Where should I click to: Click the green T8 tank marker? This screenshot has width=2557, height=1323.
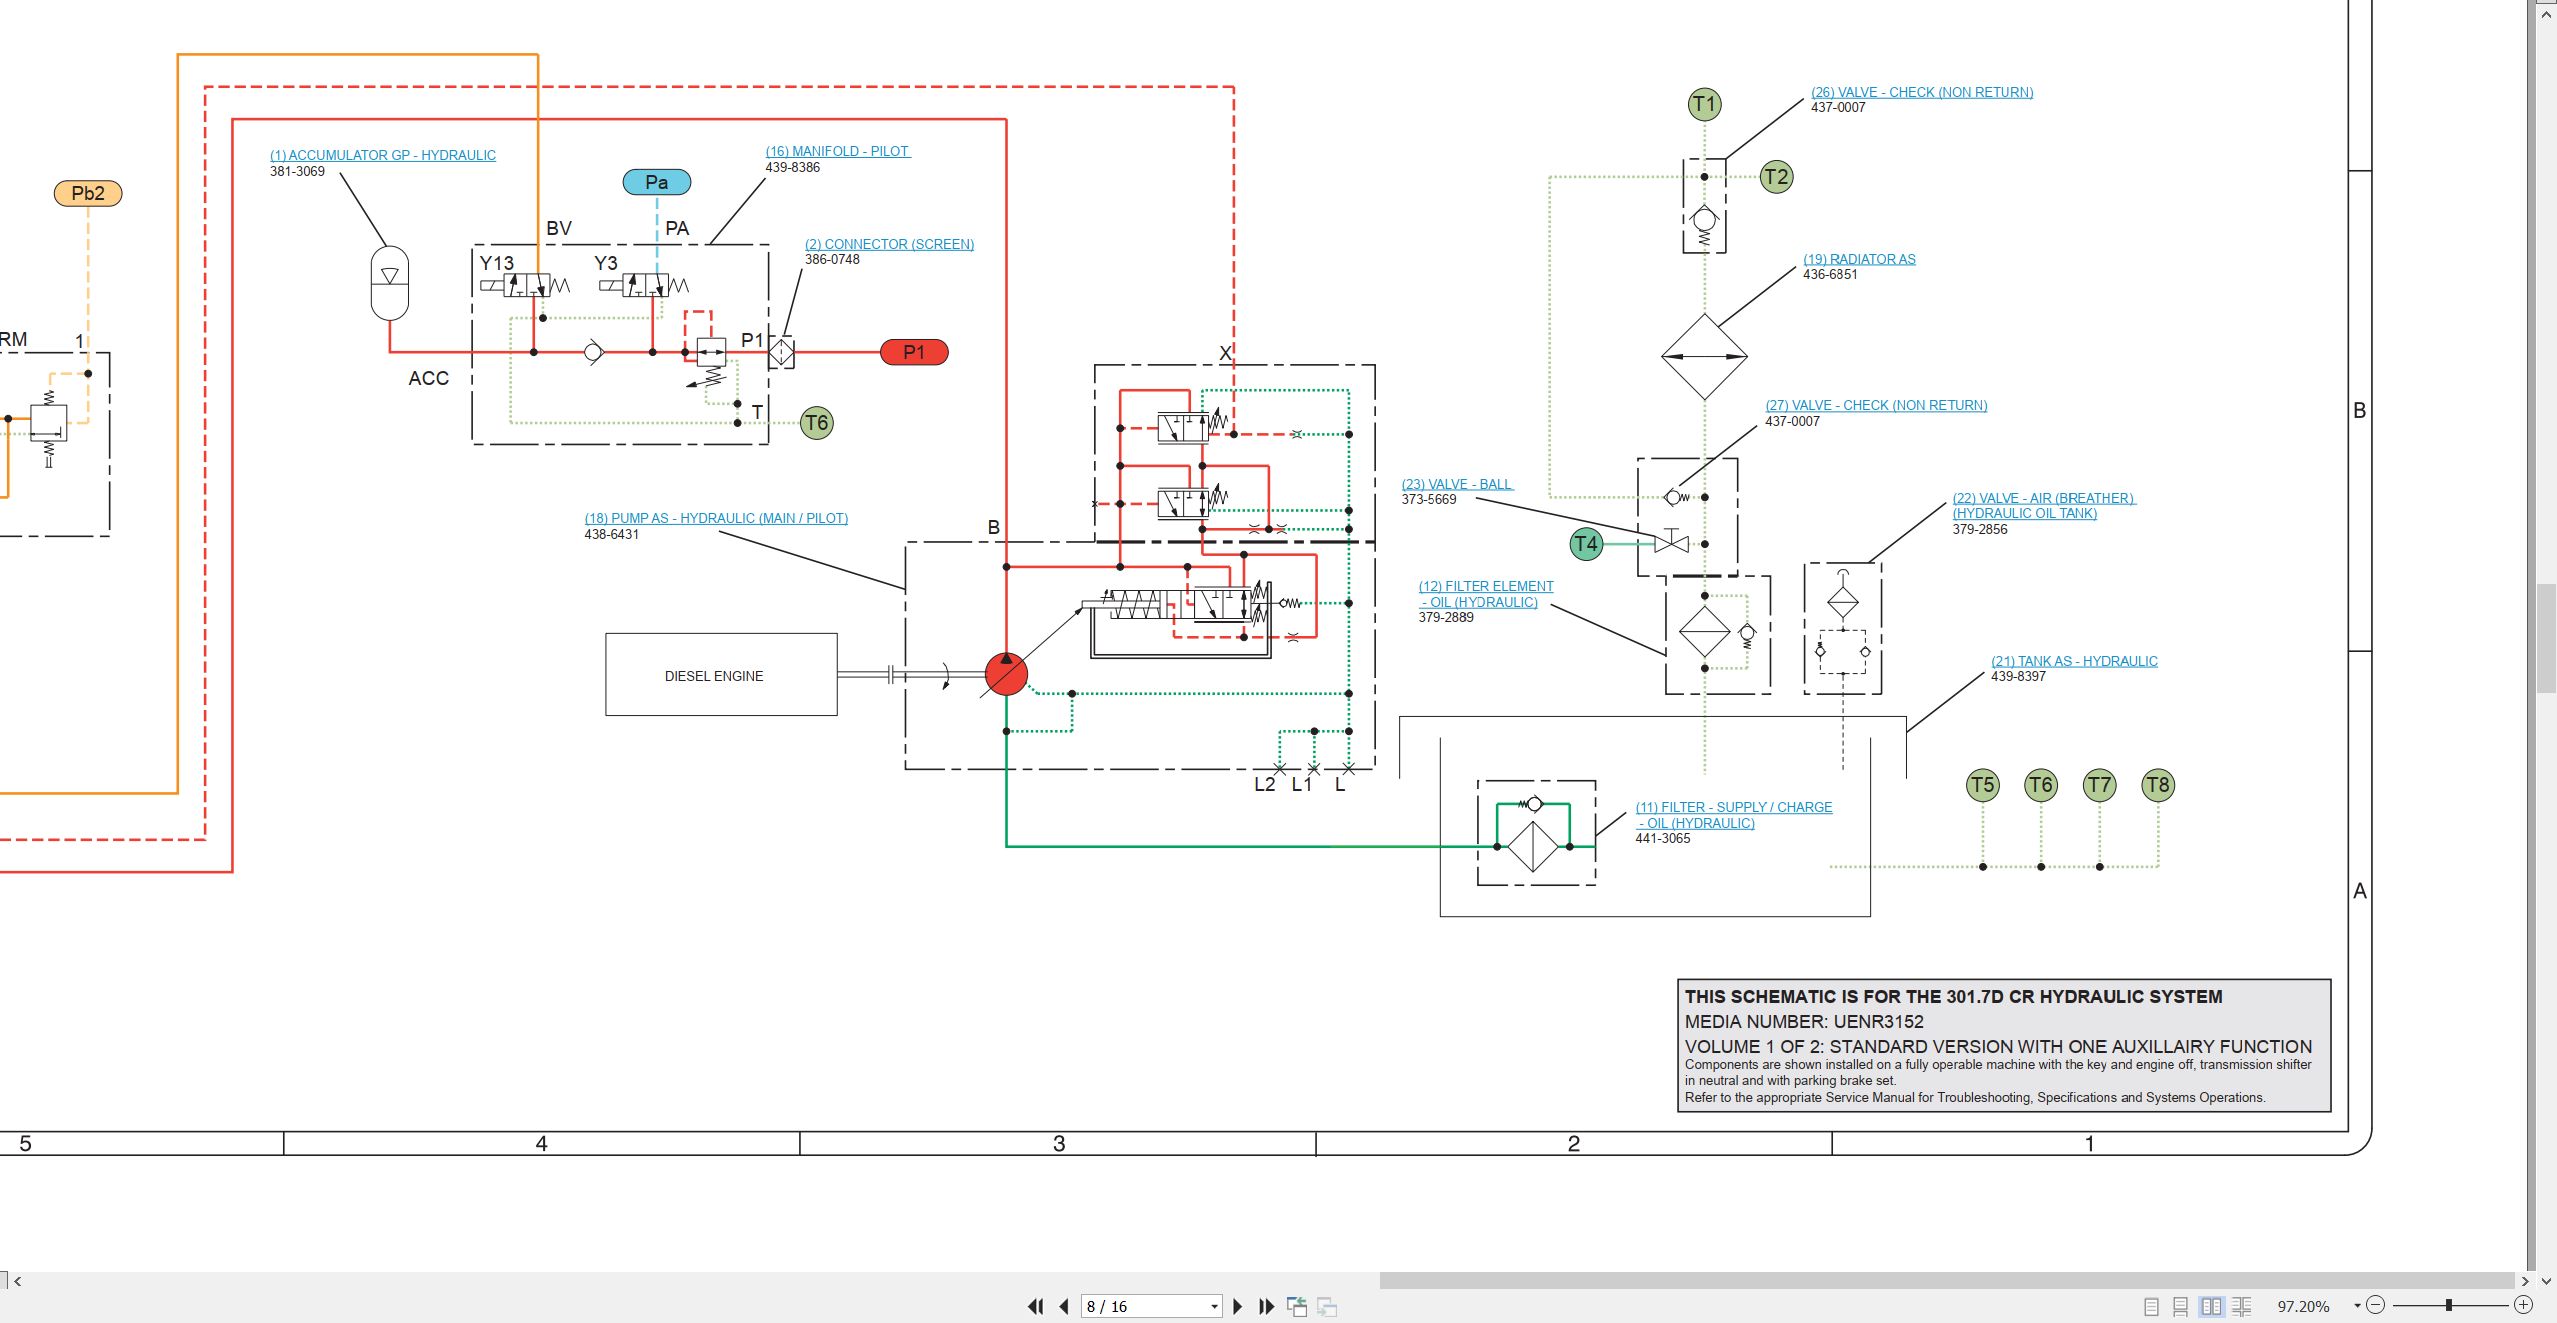click(x=2158, y=785)
